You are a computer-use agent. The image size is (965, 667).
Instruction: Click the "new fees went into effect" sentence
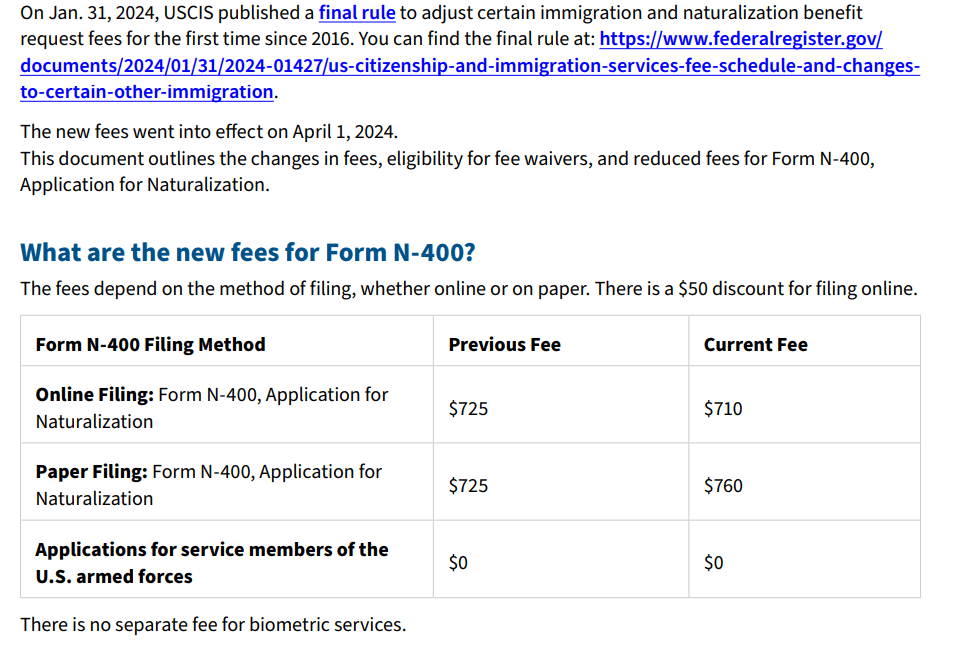[208, 132]
